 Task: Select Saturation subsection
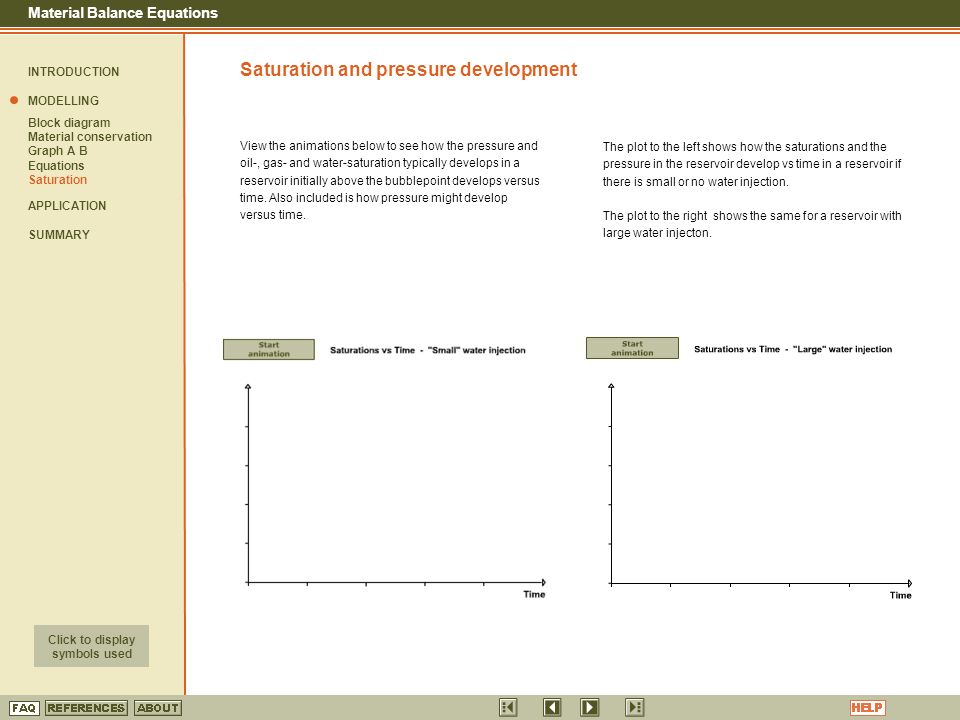pos(58,179)
